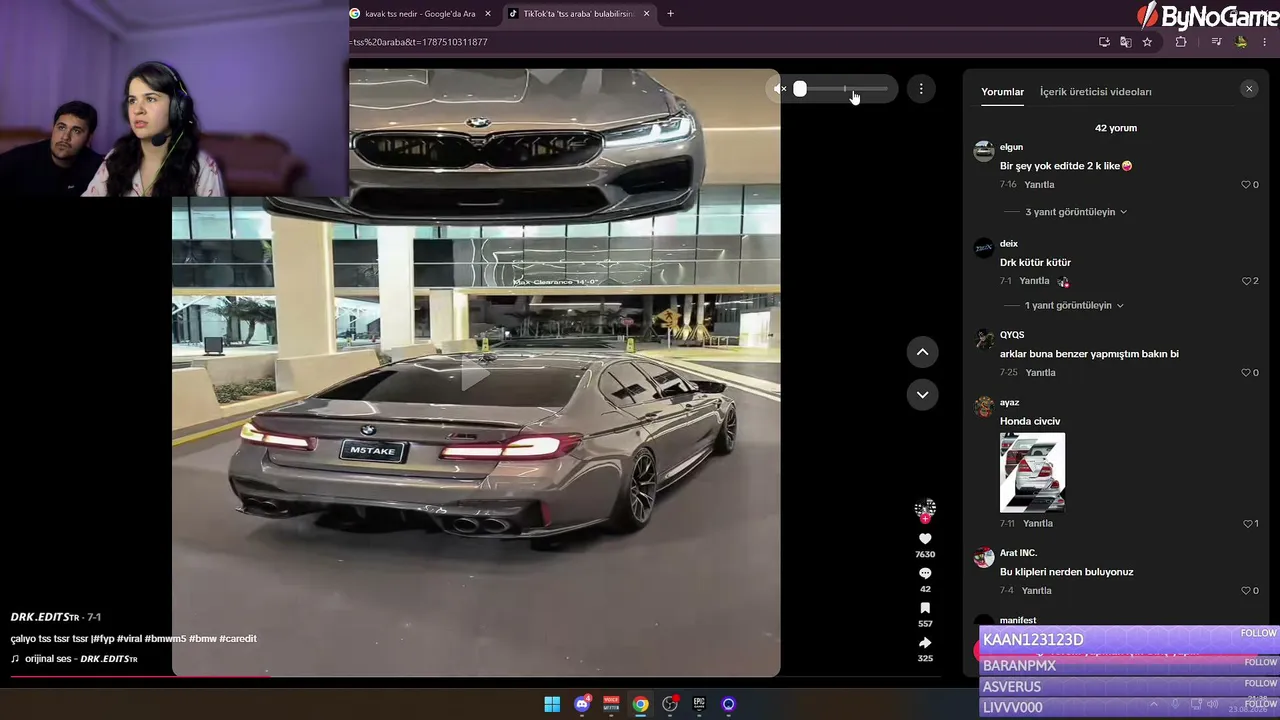The image size is (1280, 720).
Task: Open the image in ayaz's comment
Action: click(1032, 472)
